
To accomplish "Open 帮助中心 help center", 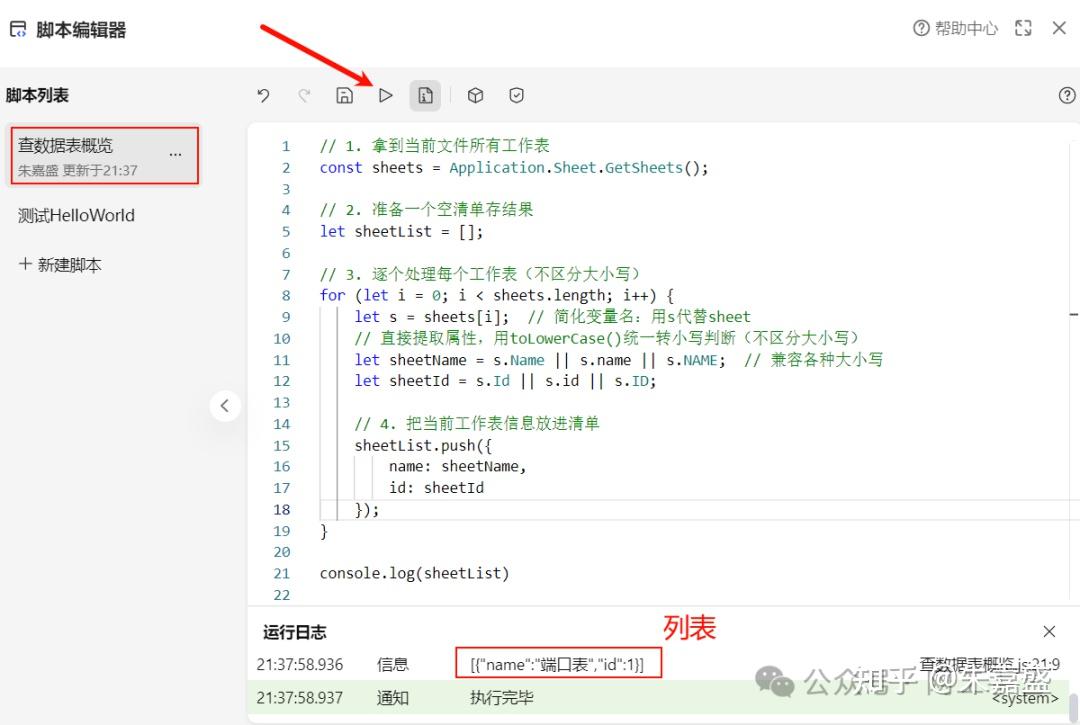I will [955, 28].
